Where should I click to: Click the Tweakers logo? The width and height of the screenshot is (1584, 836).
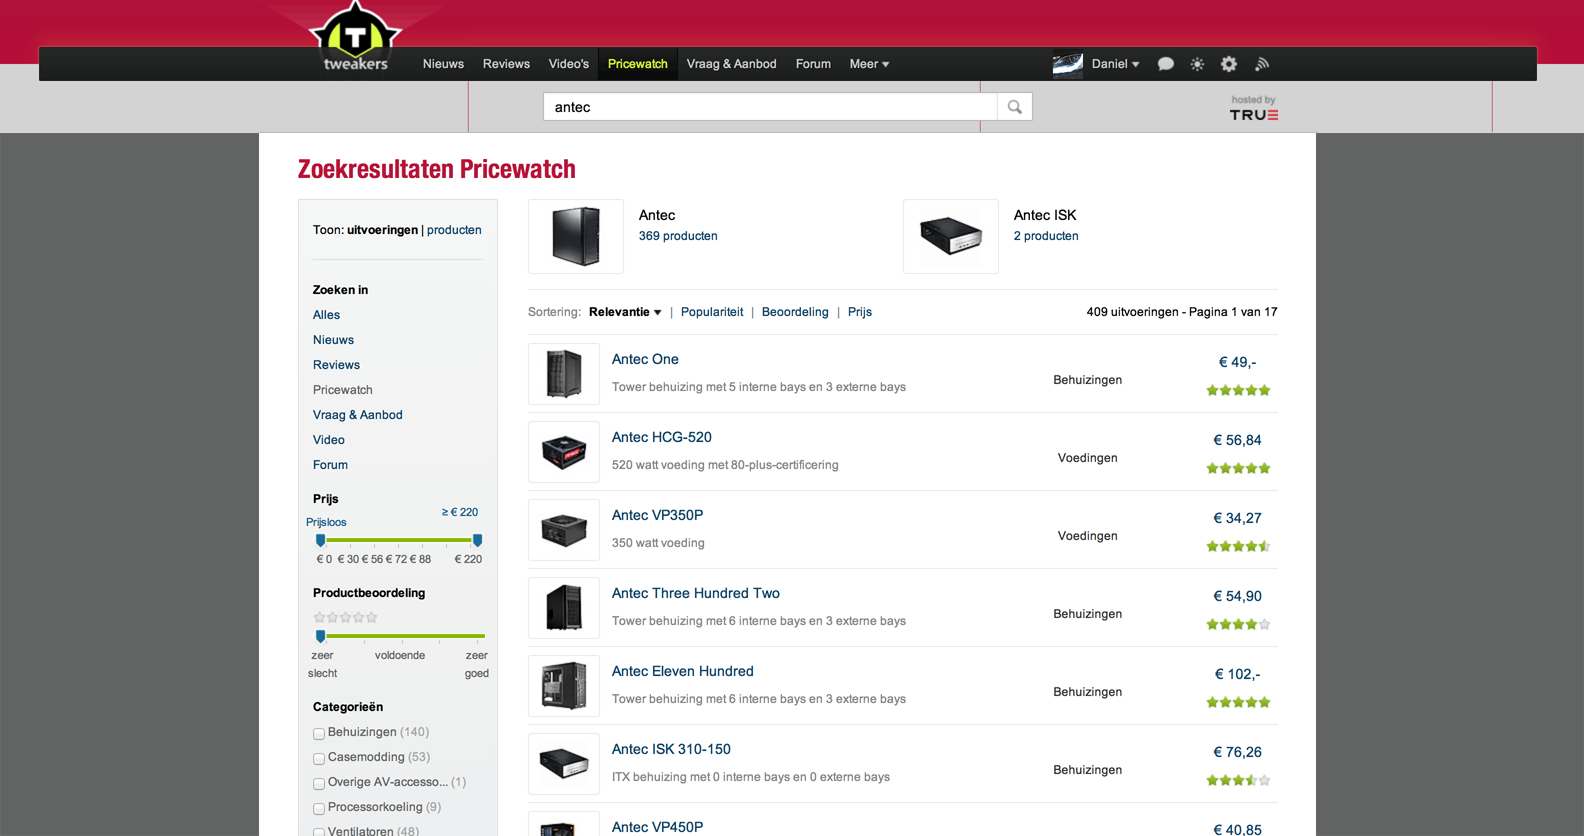pos(355,38)
